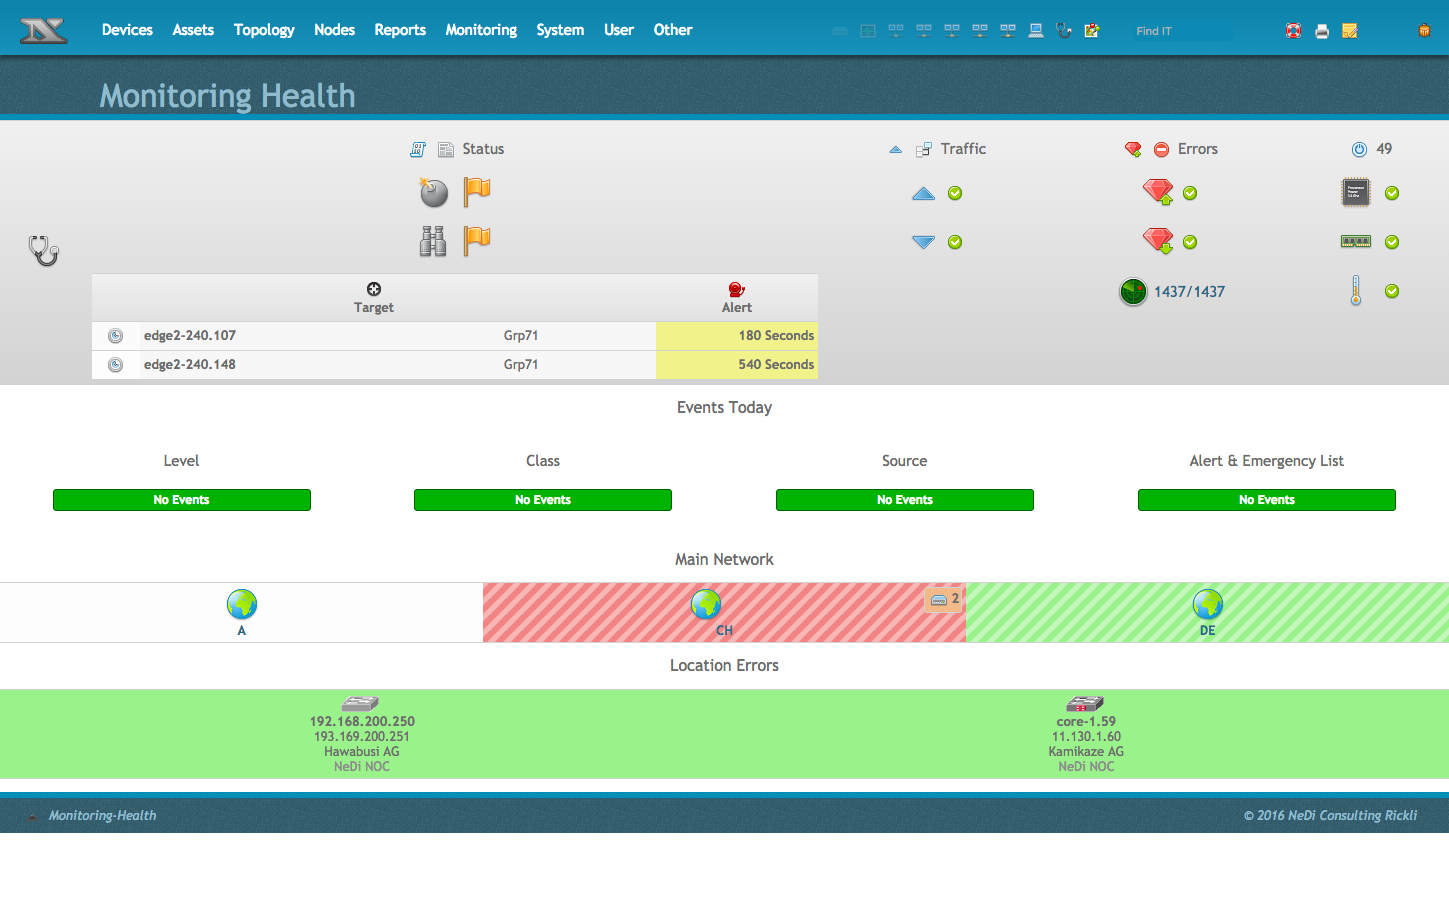Click green check beside inbound traffic arrow
This screenshot has width=1449, height=916.
[955, 242]
